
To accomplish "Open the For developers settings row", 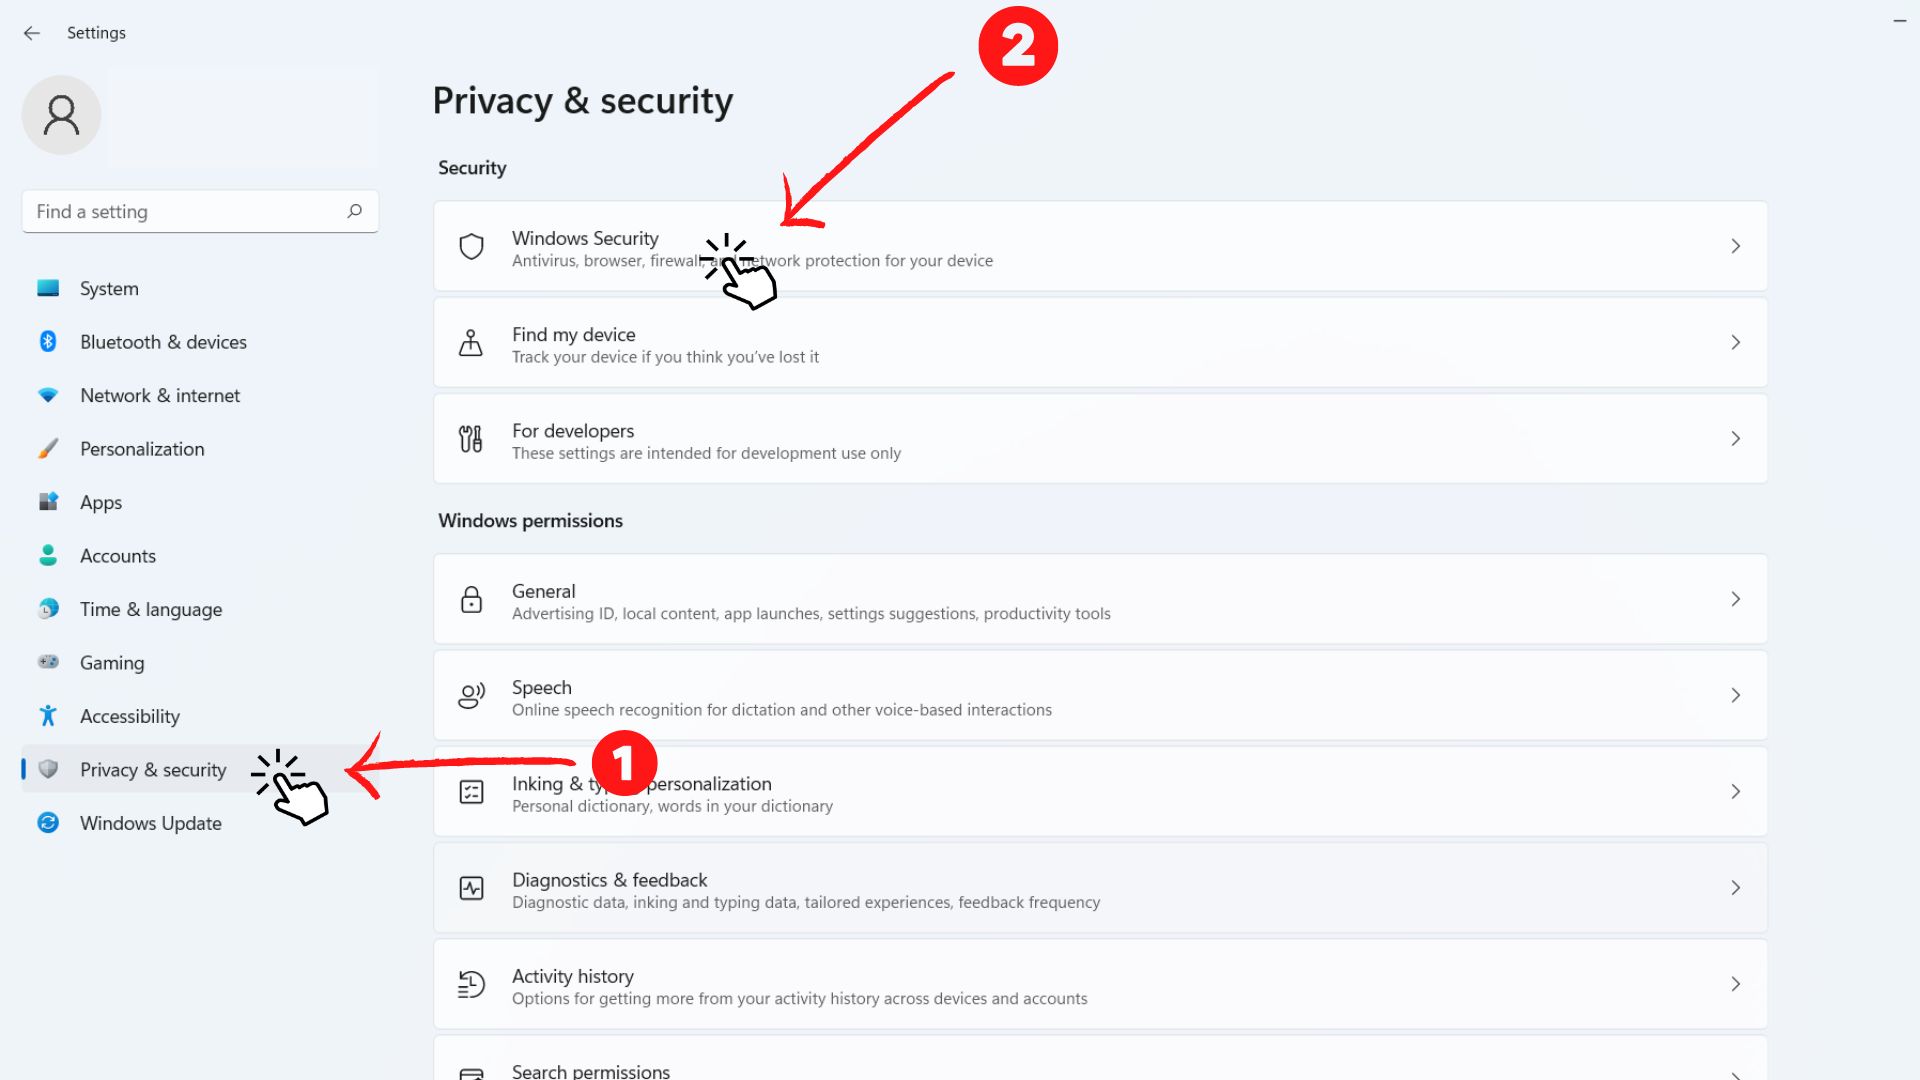I will pos(1000,439).
